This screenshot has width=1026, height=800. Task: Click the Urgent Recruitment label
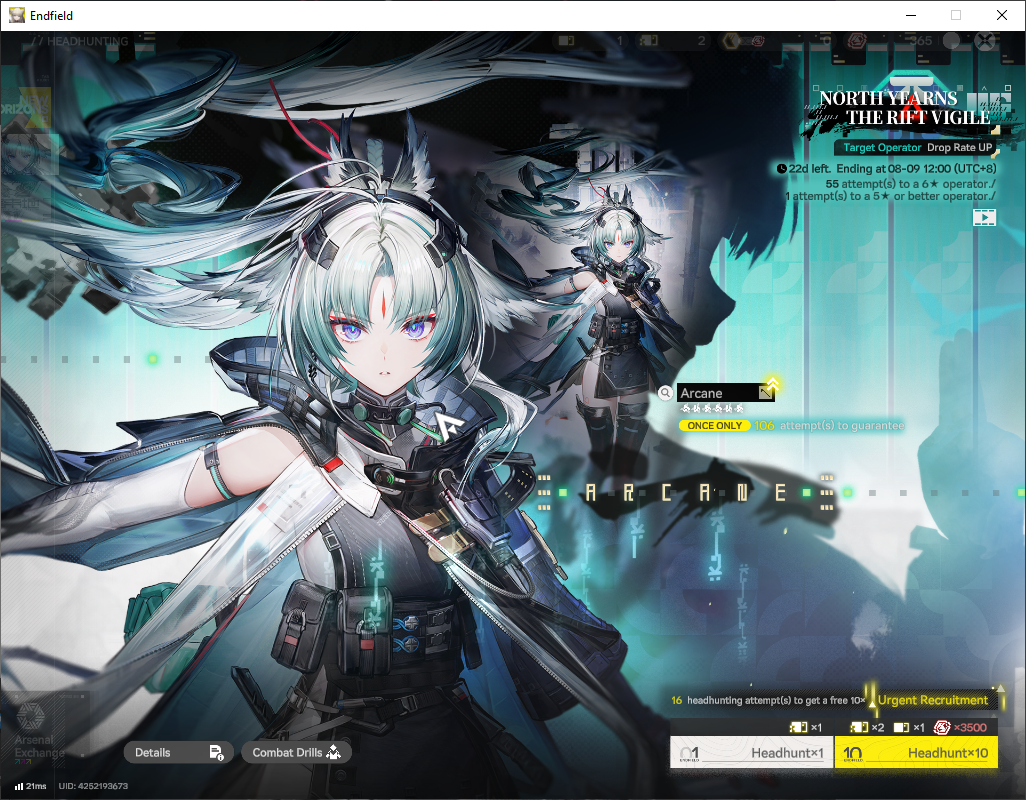(x=932, y=700)
